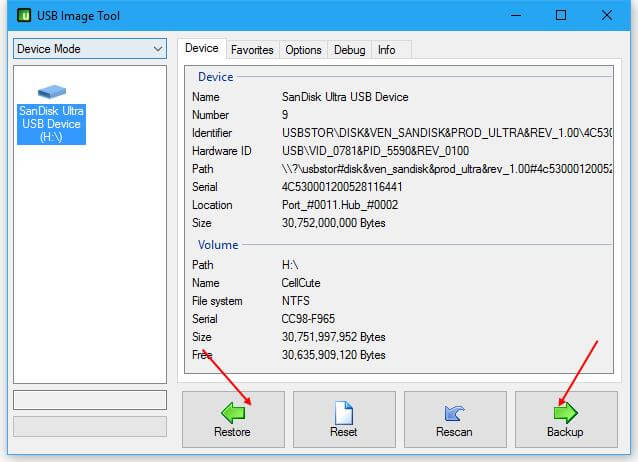Click volume size 30,751,997,952 Bytes
The image size is (638, 462).
pyautogui.click(x=333, y=337)
